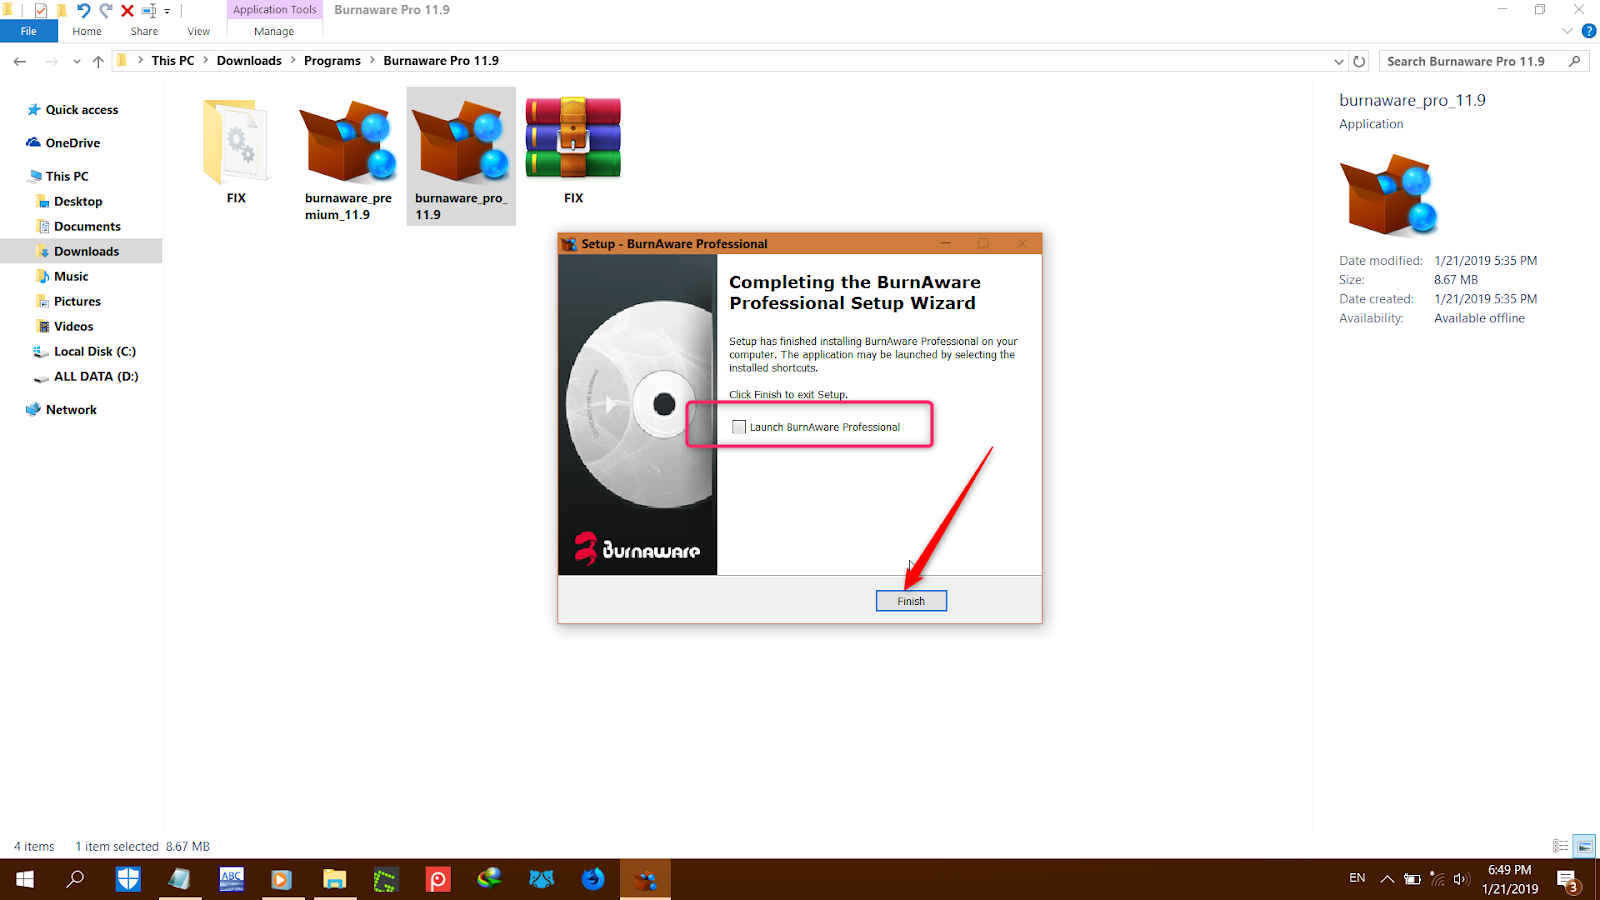Screen dimensions: 1600x900
Task: Select This PC in navigation pane
Action: (x=59, y=176)
